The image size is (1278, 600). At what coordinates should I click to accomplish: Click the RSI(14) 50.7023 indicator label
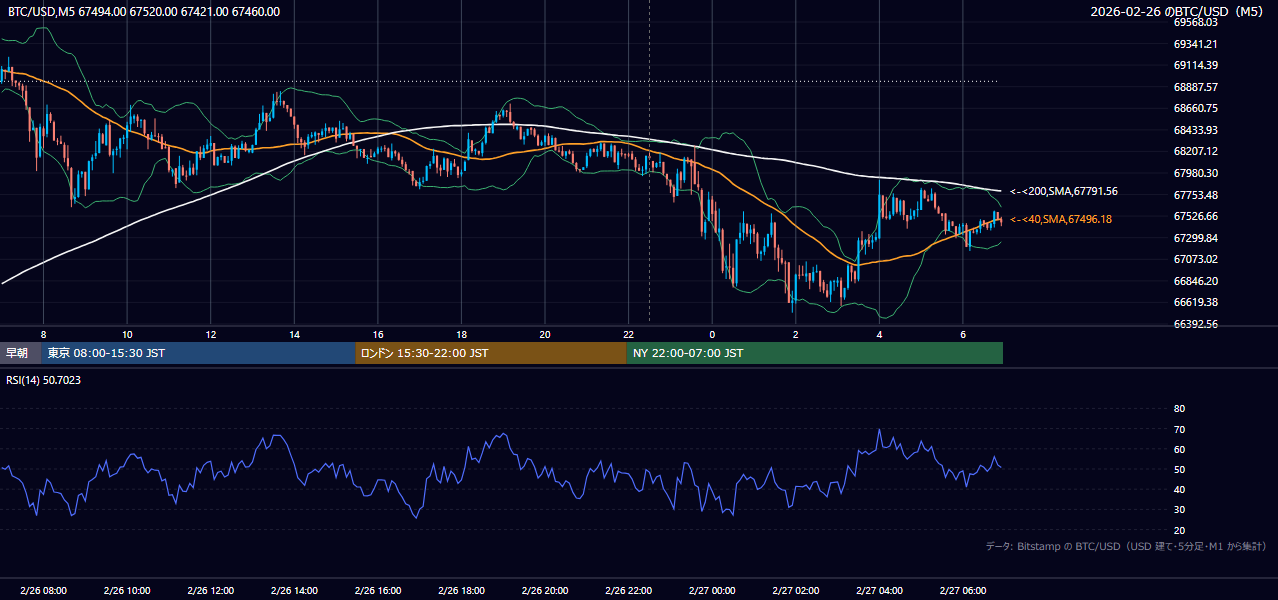[x=44, y=380]
